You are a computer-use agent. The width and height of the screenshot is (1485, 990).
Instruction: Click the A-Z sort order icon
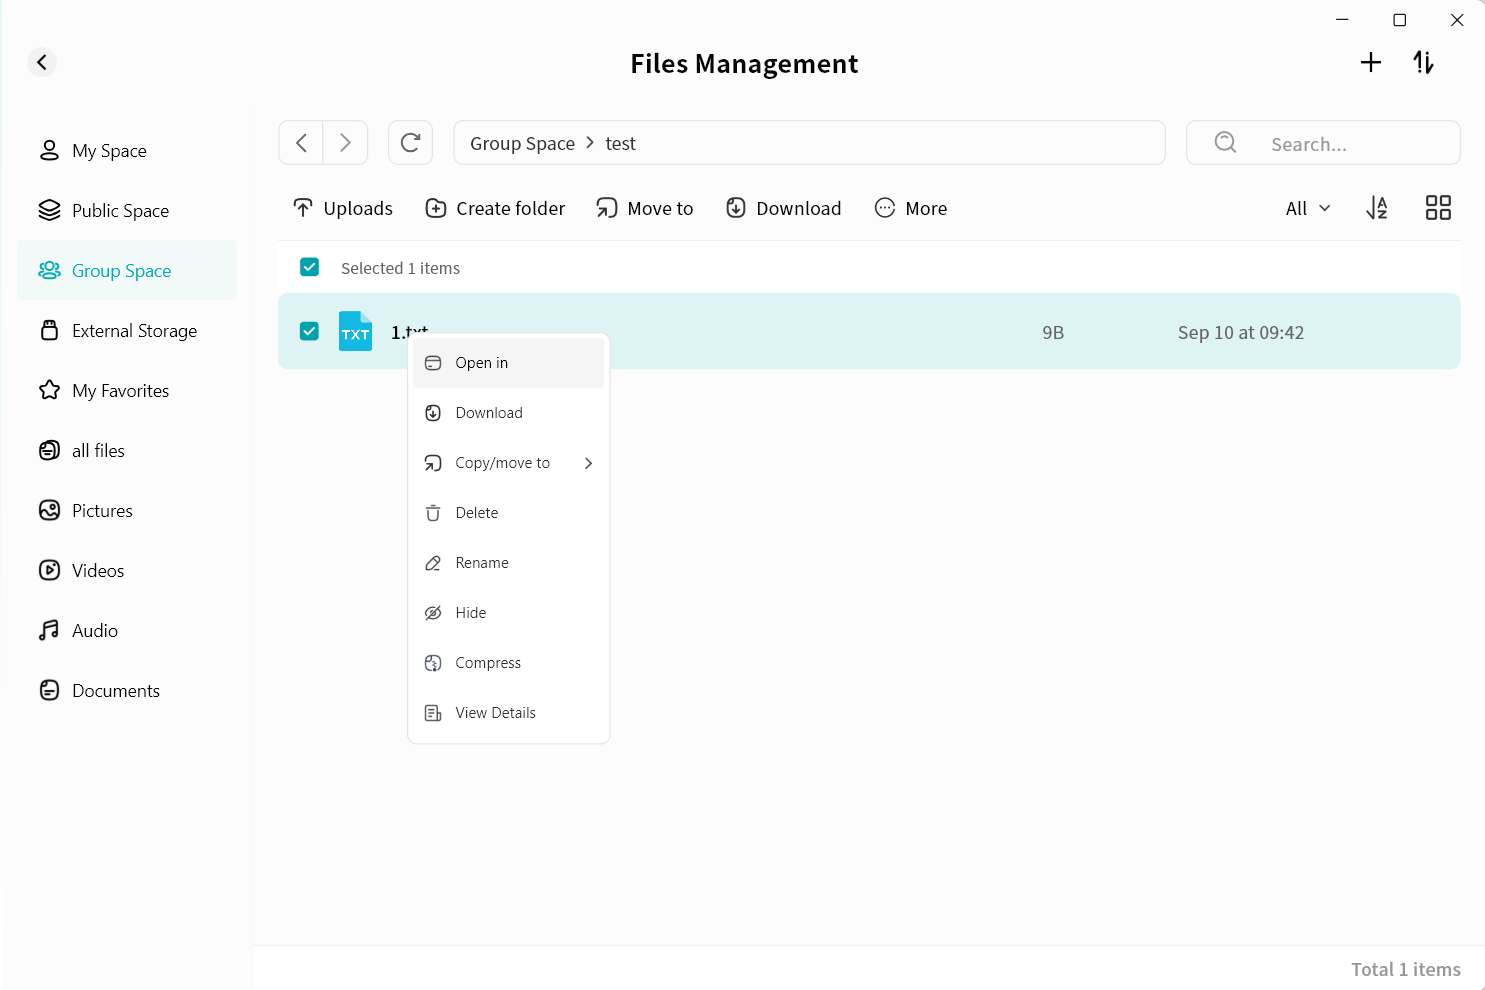click(1377, 208)
